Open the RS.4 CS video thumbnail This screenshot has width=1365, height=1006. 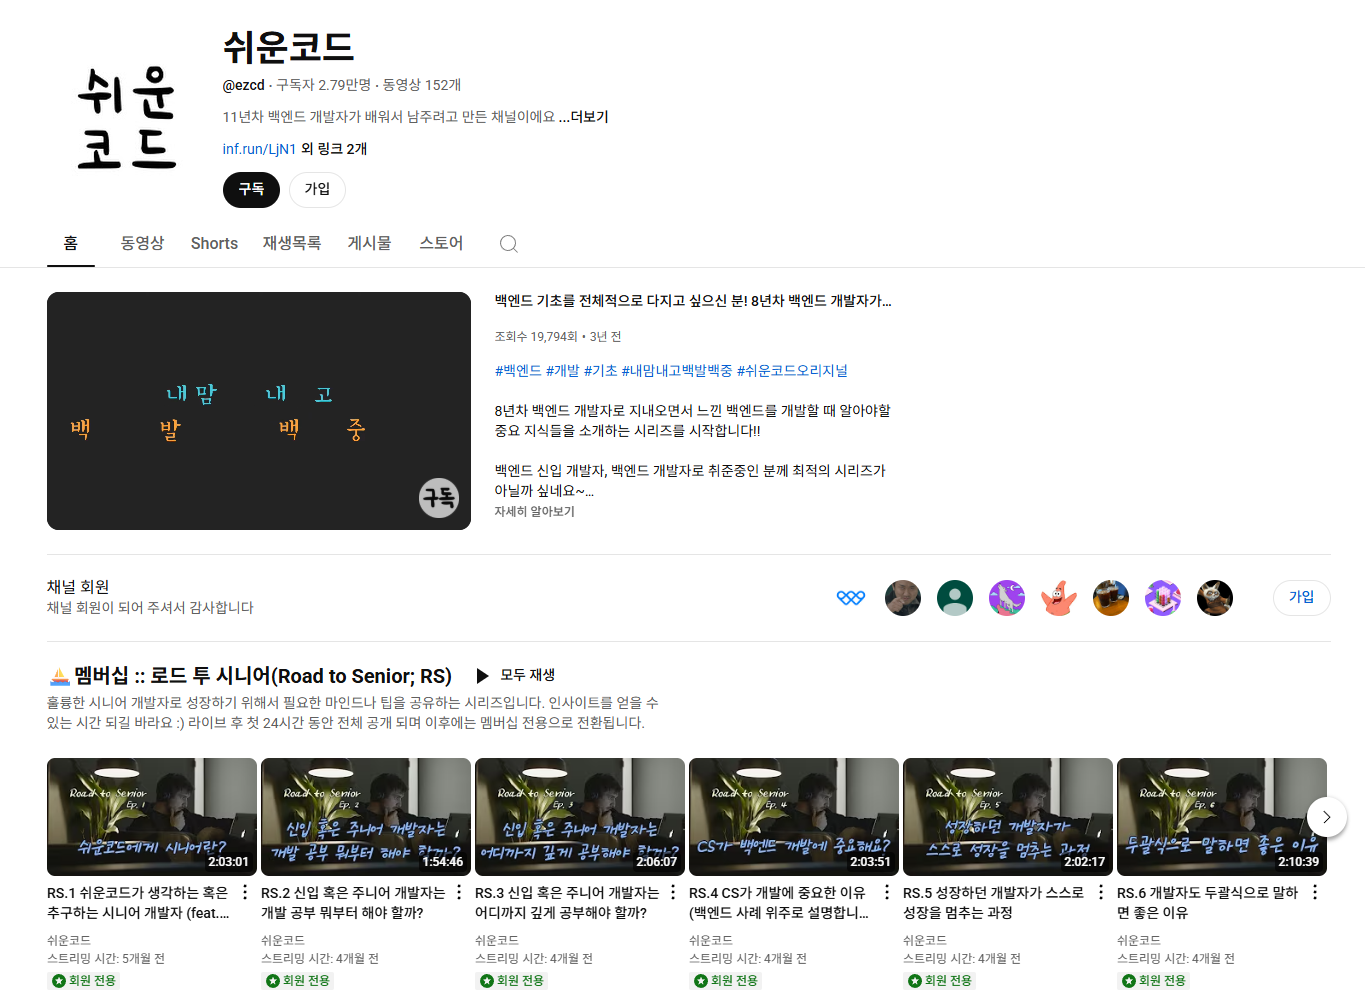coord(794,817)
